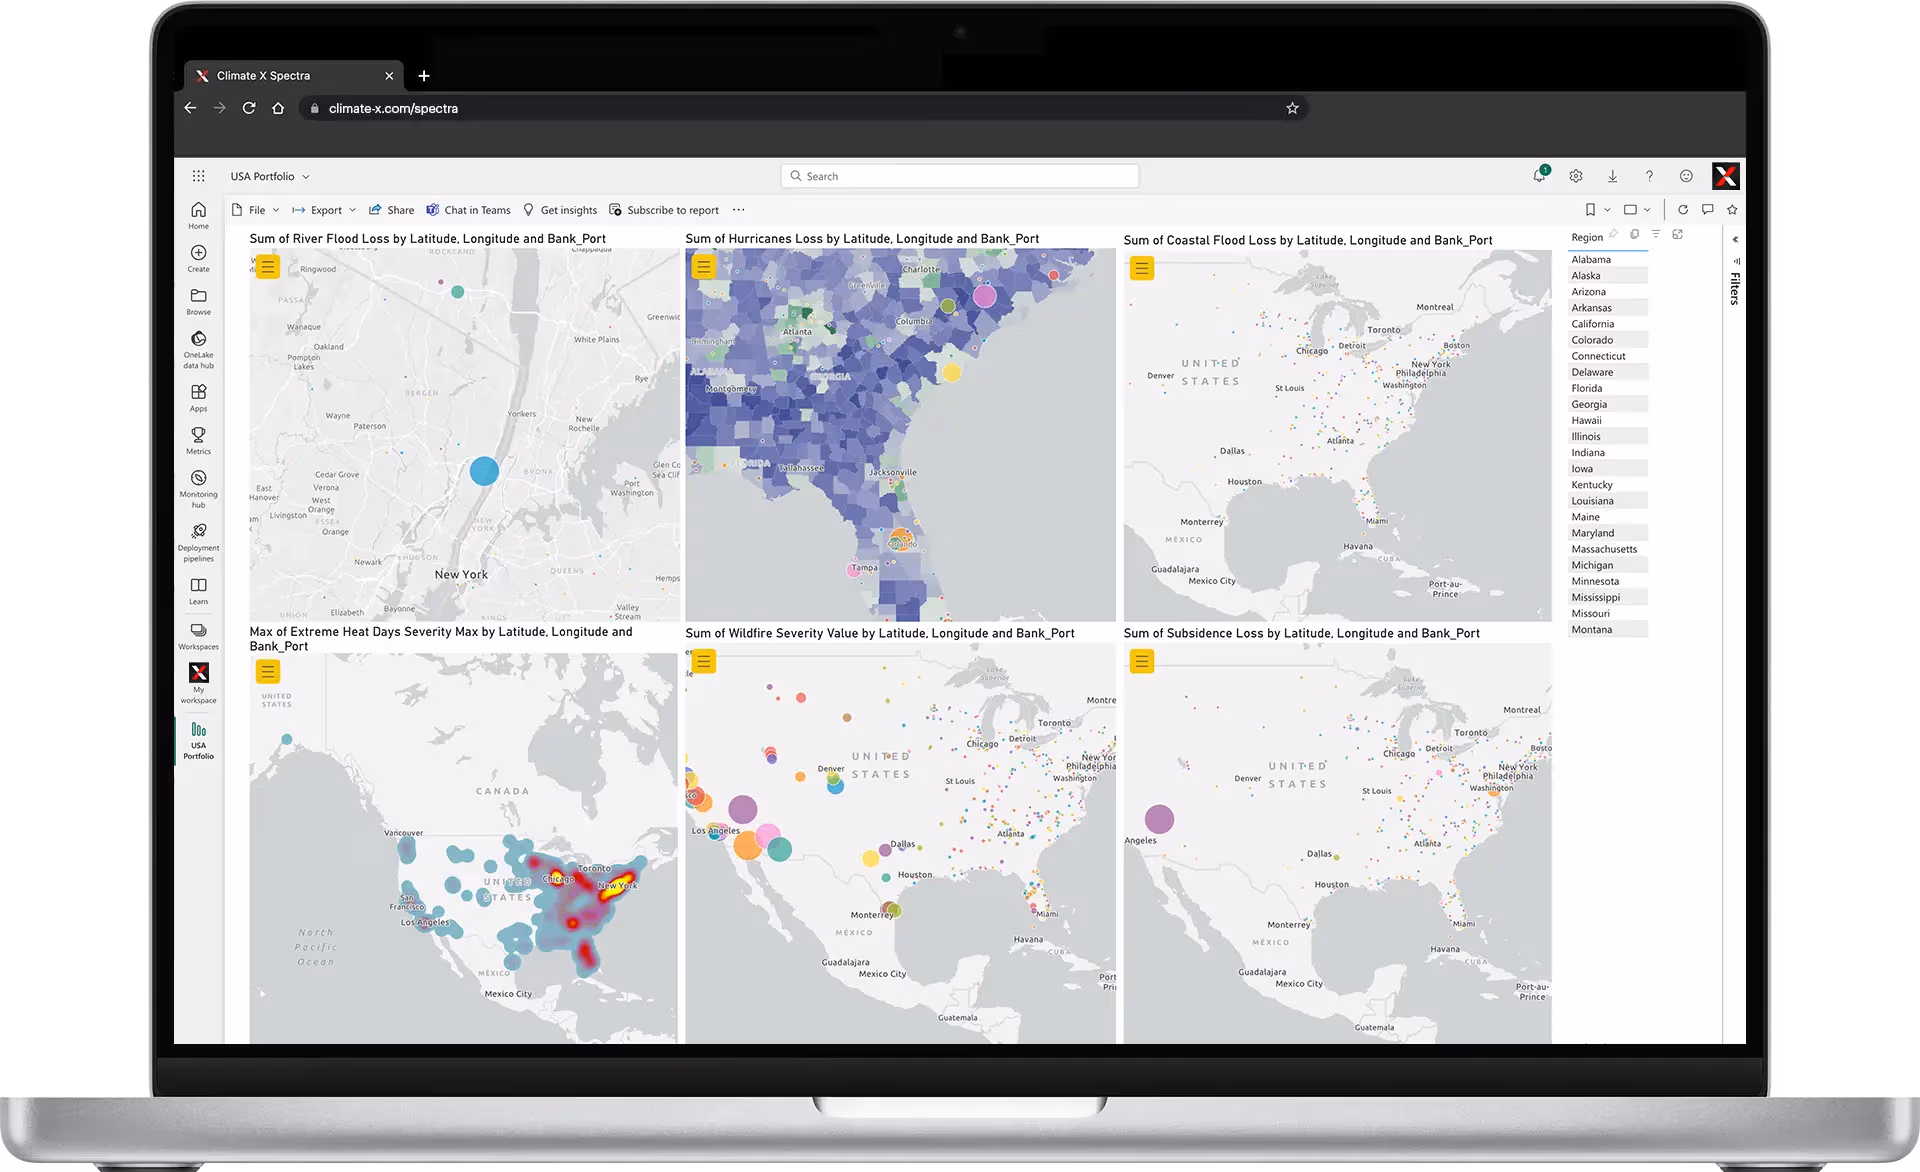
Task: Open Metrics trophy icon in sidebar
Action: click(x=198, y=441)
